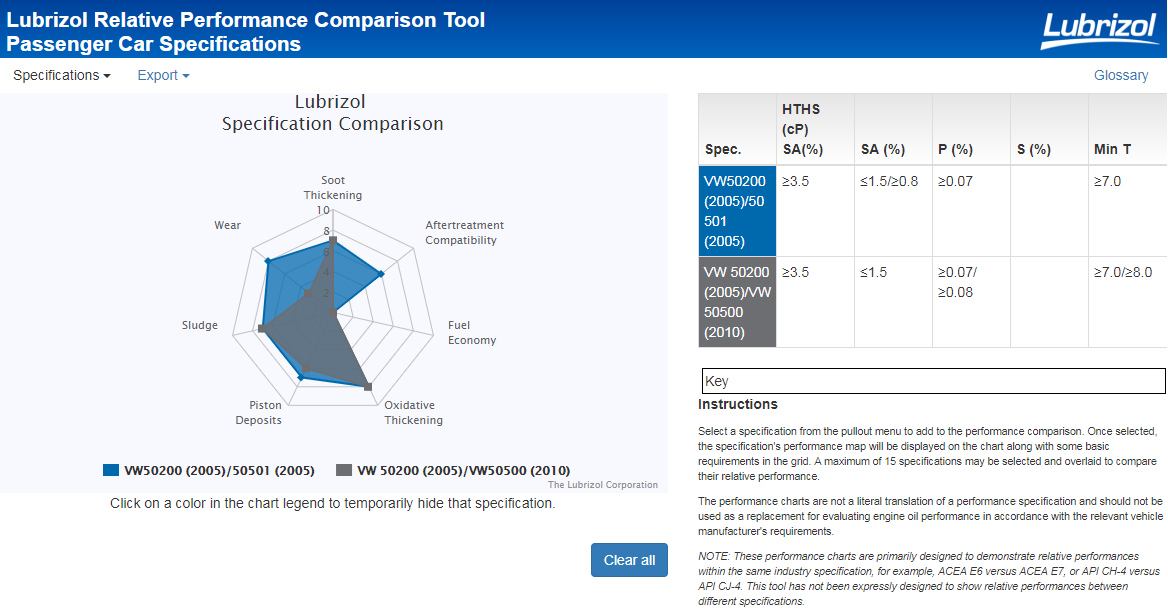
Task: Click the Fuel Economy axis label
Action: pyautogui.click(x=472, y=332)
